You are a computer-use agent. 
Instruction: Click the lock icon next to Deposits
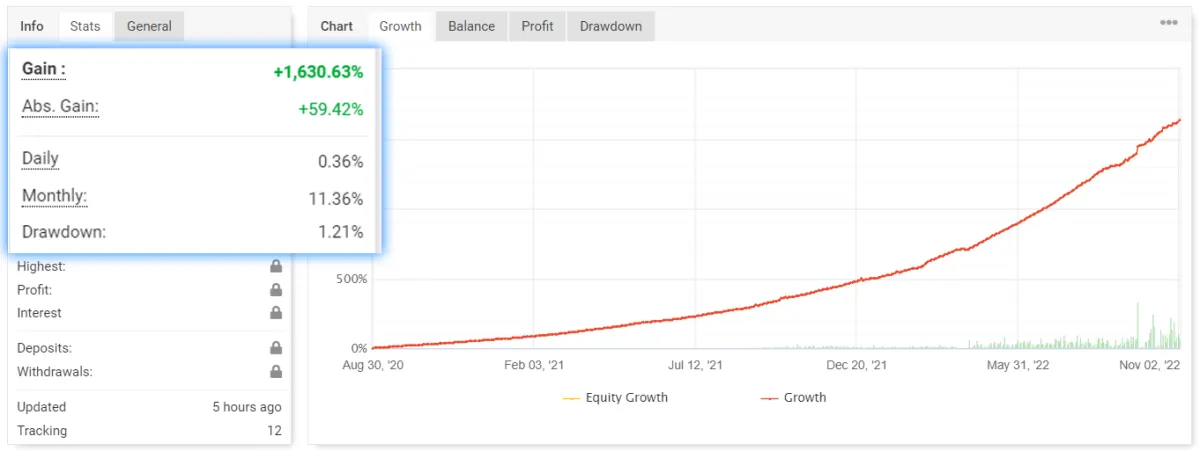pos(275,348)
